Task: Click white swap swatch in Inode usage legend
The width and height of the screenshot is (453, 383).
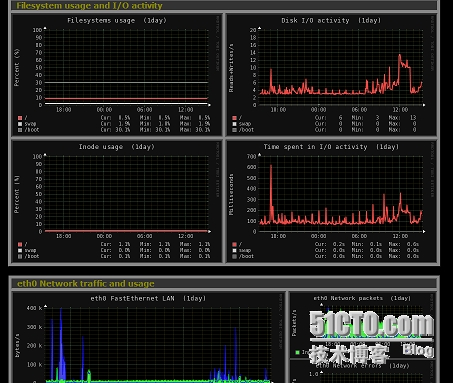Action: (x=20, y=250)
